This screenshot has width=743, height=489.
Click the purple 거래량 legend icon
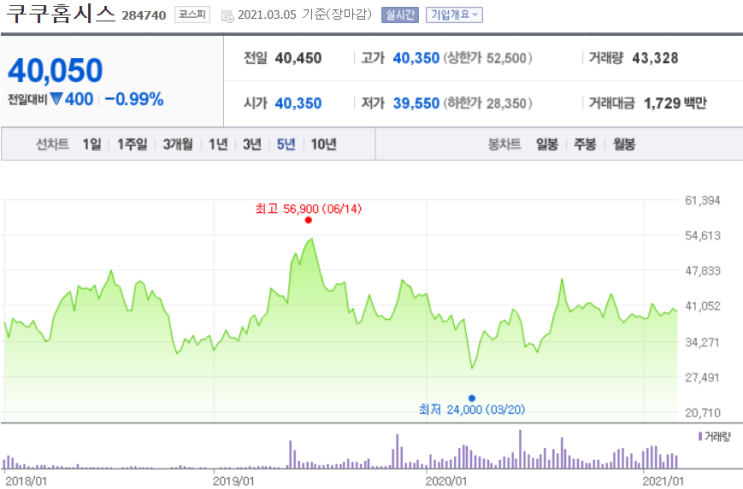coord(700,436)
